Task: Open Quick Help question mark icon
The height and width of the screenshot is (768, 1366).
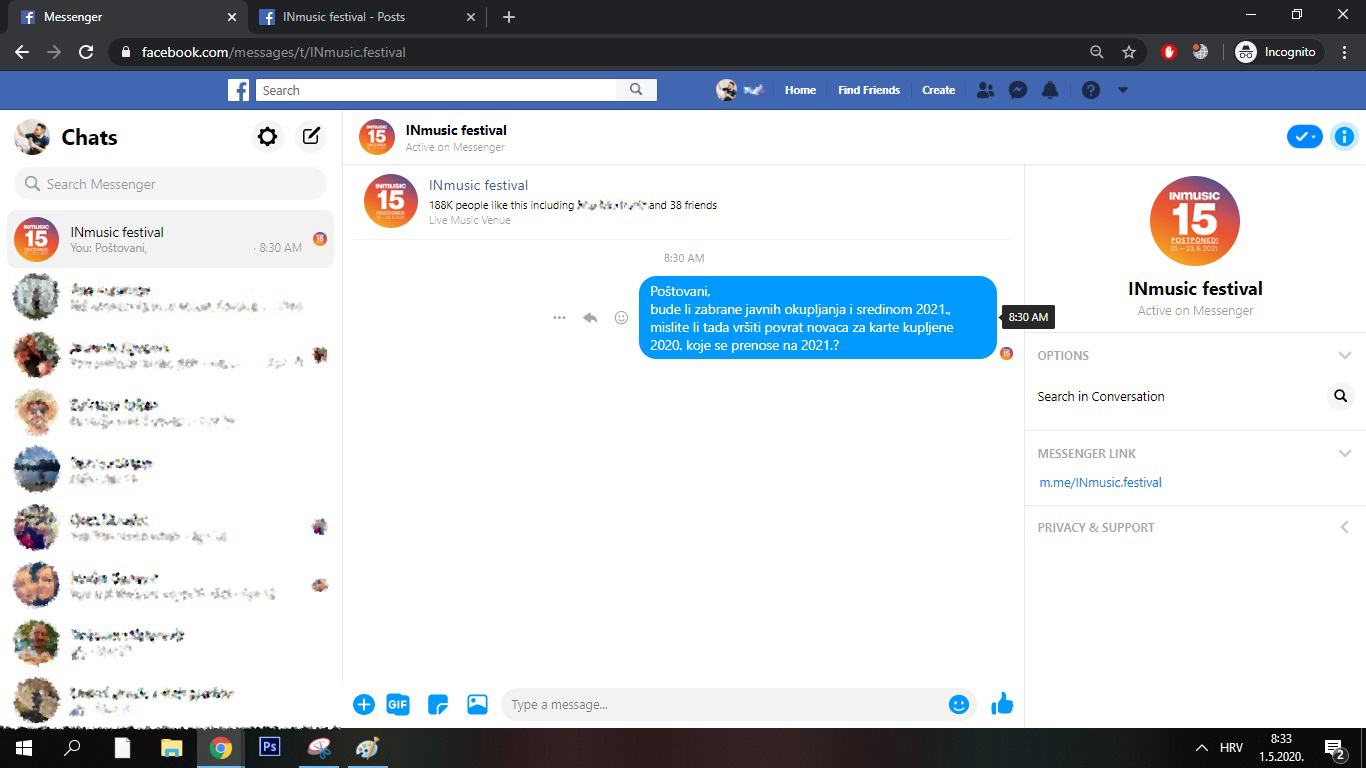Action: [x=1091, y=90]
